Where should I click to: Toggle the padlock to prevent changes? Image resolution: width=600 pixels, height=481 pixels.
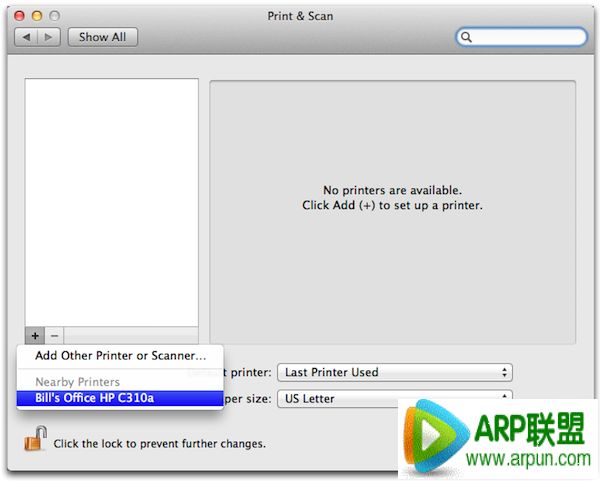click(36, 438)
